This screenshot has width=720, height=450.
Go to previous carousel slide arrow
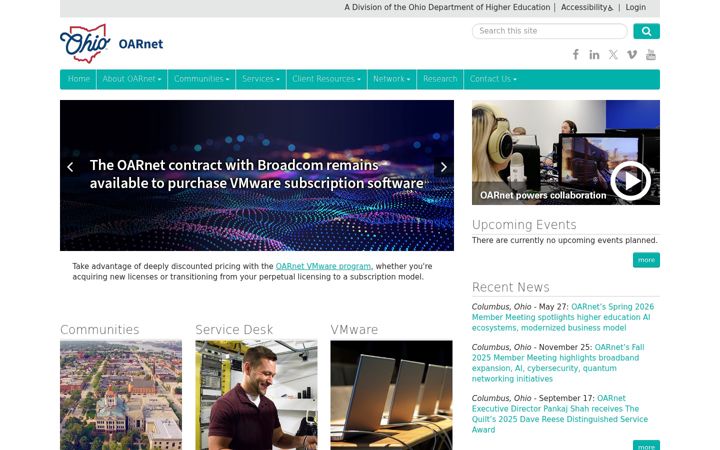coord(70,167)
